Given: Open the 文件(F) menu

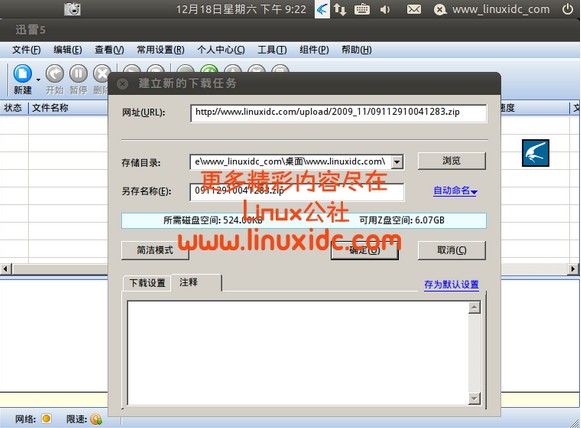Looking at the screenshot, I should click(26, 50).
